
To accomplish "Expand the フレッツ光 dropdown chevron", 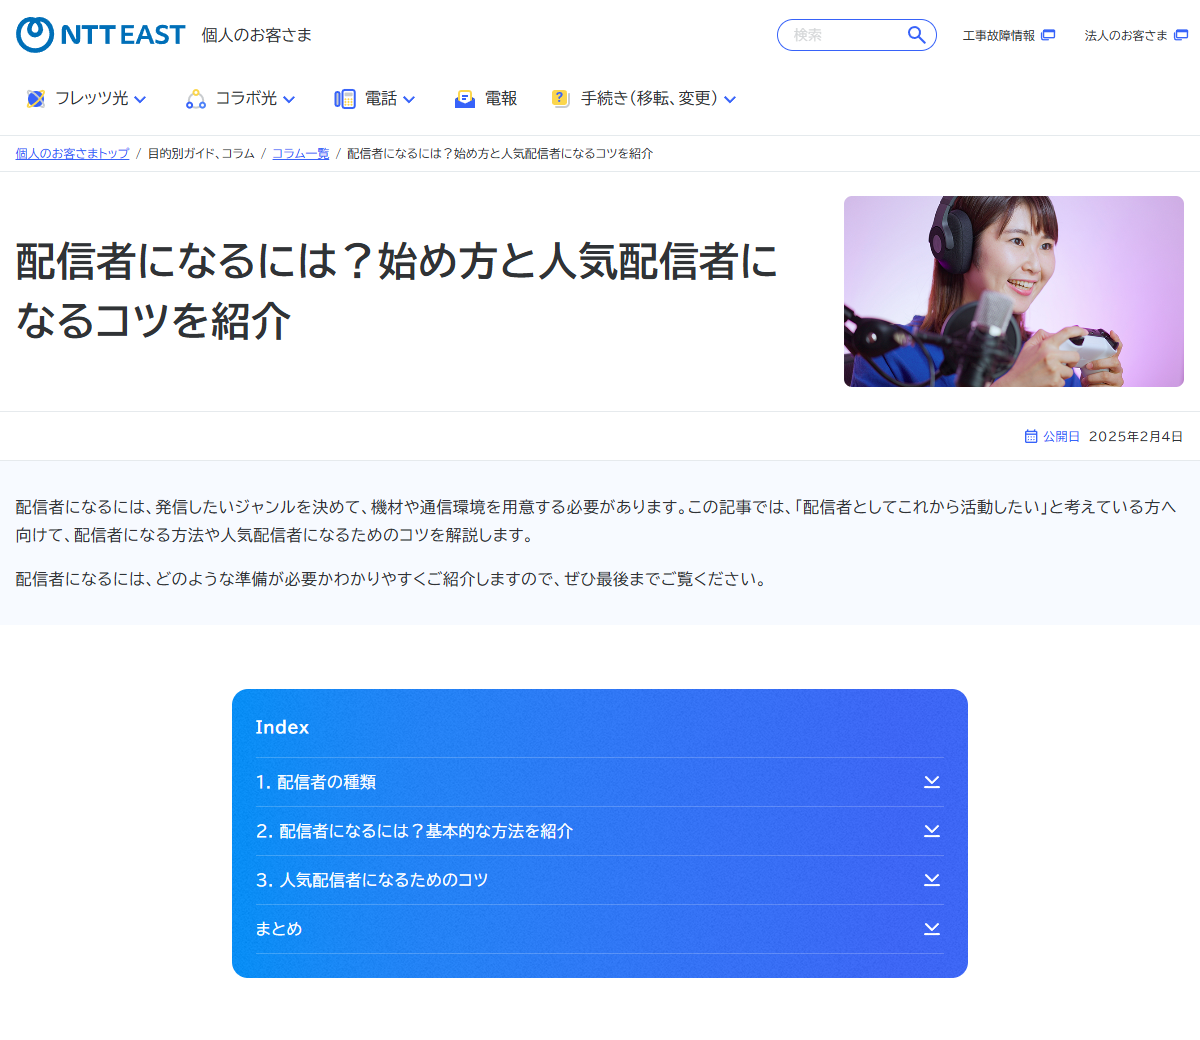I will point(140,100).
